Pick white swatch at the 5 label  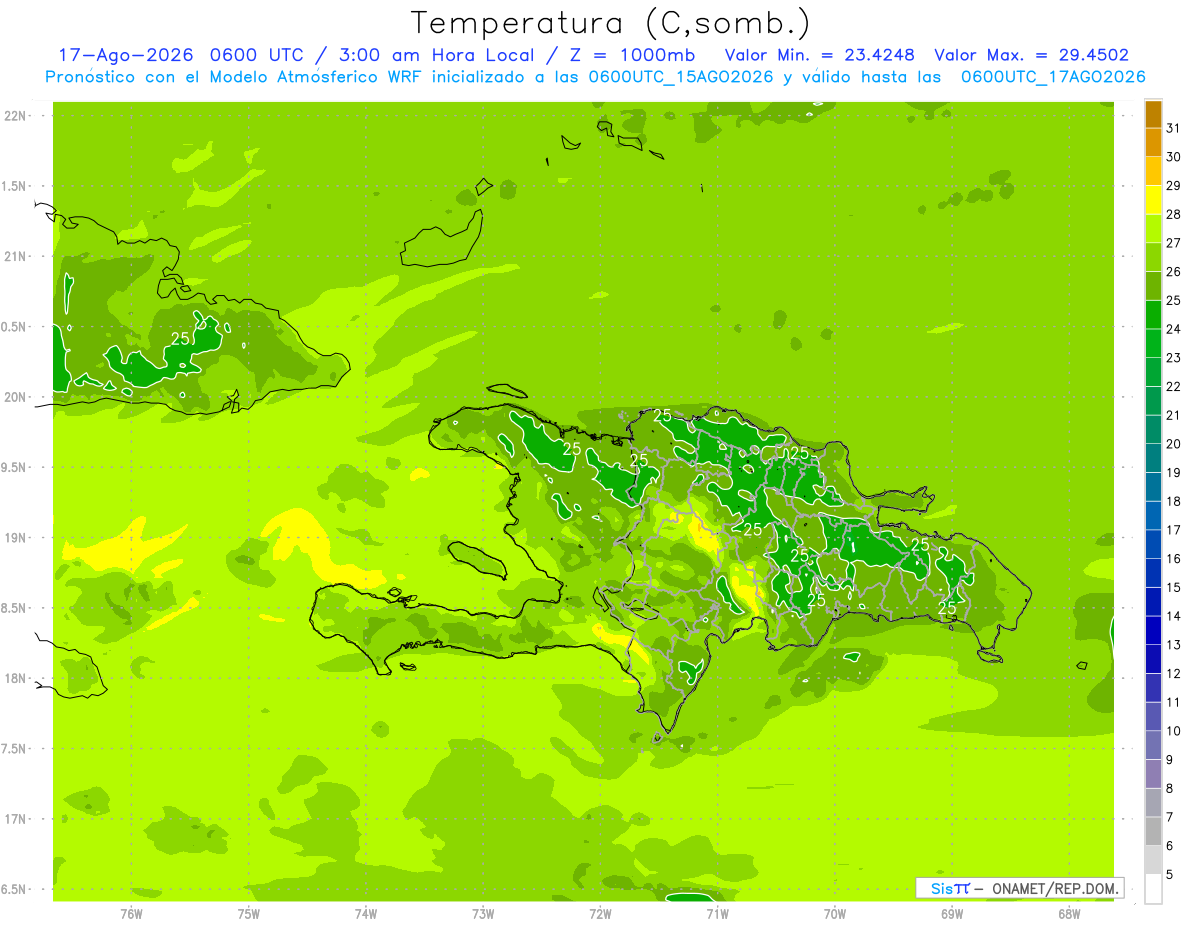(1153, 888)
